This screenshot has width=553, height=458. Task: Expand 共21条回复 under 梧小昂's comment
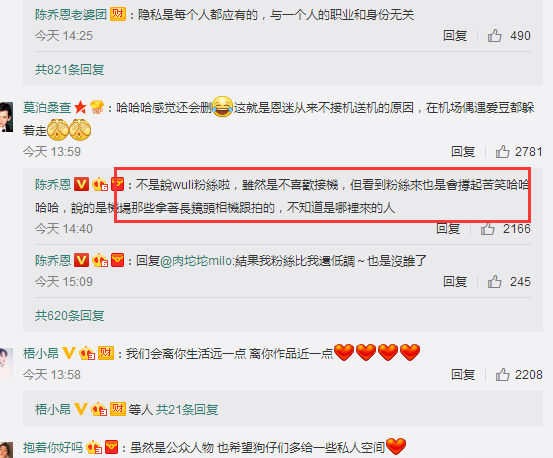coord(187,409)
